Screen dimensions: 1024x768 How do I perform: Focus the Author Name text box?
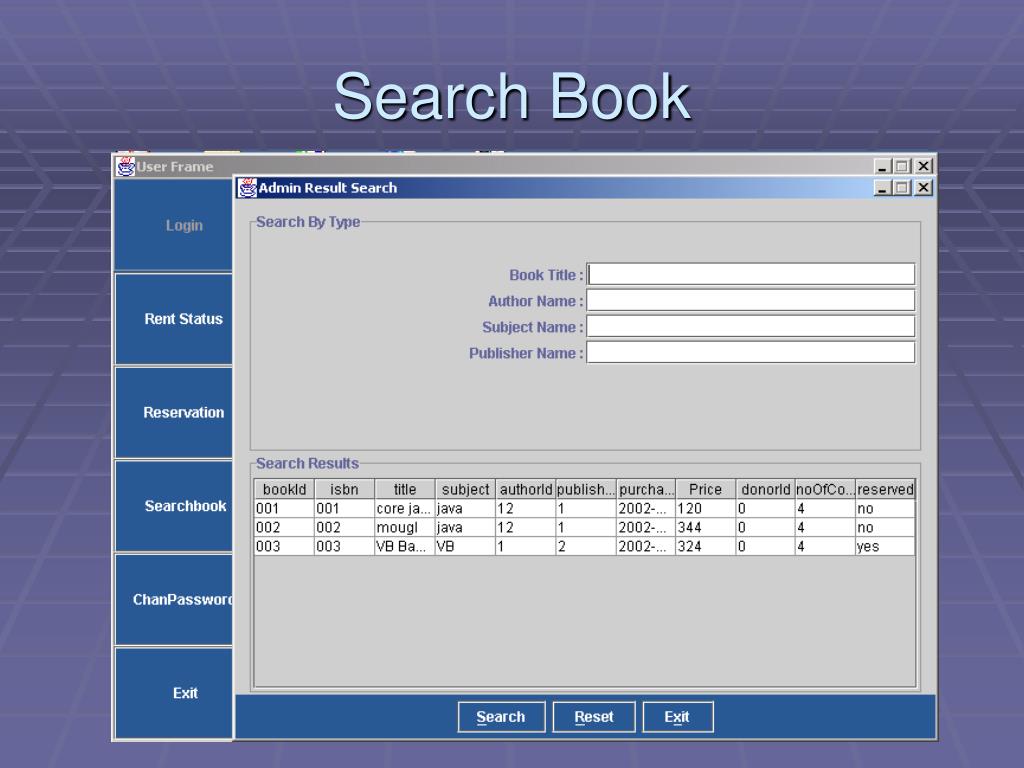750,301
